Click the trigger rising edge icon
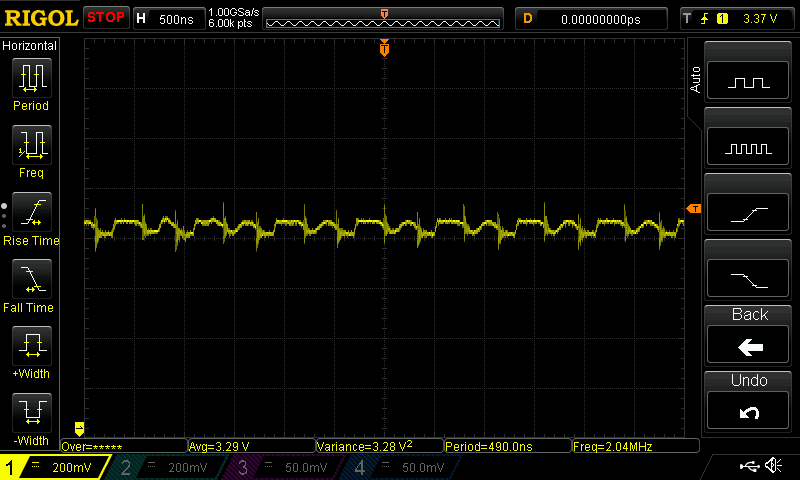 tap(705, 19)
